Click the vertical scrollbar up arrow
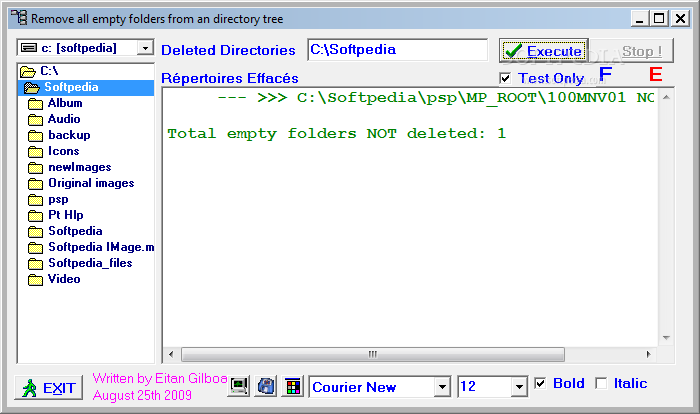The height and width of the screenshot is (414, 700). point(666,97)
